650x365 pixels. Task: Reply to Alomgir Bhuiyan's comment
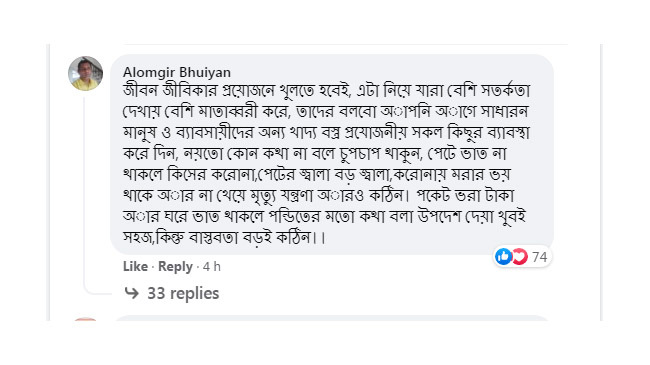click(x=175, y=267)
